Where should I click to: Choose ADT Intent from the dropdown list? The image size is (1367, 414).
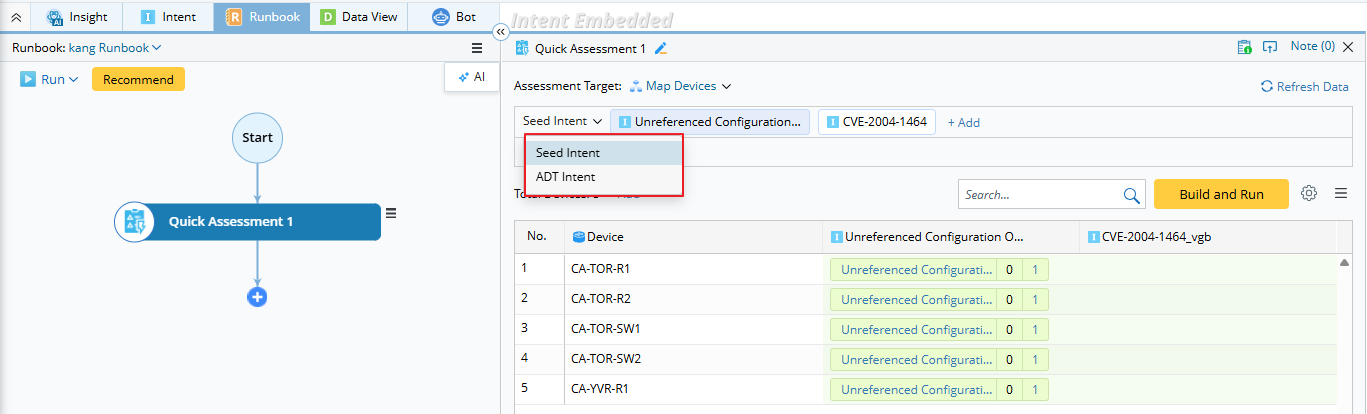566,177
